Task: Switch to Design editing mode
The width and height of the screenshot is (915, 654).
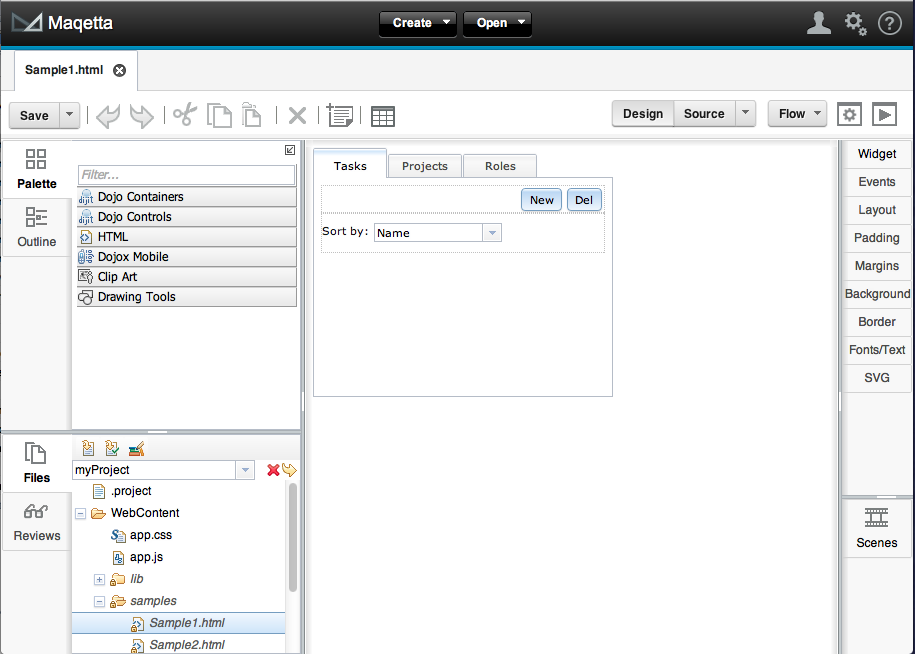Action: [642, 114]
